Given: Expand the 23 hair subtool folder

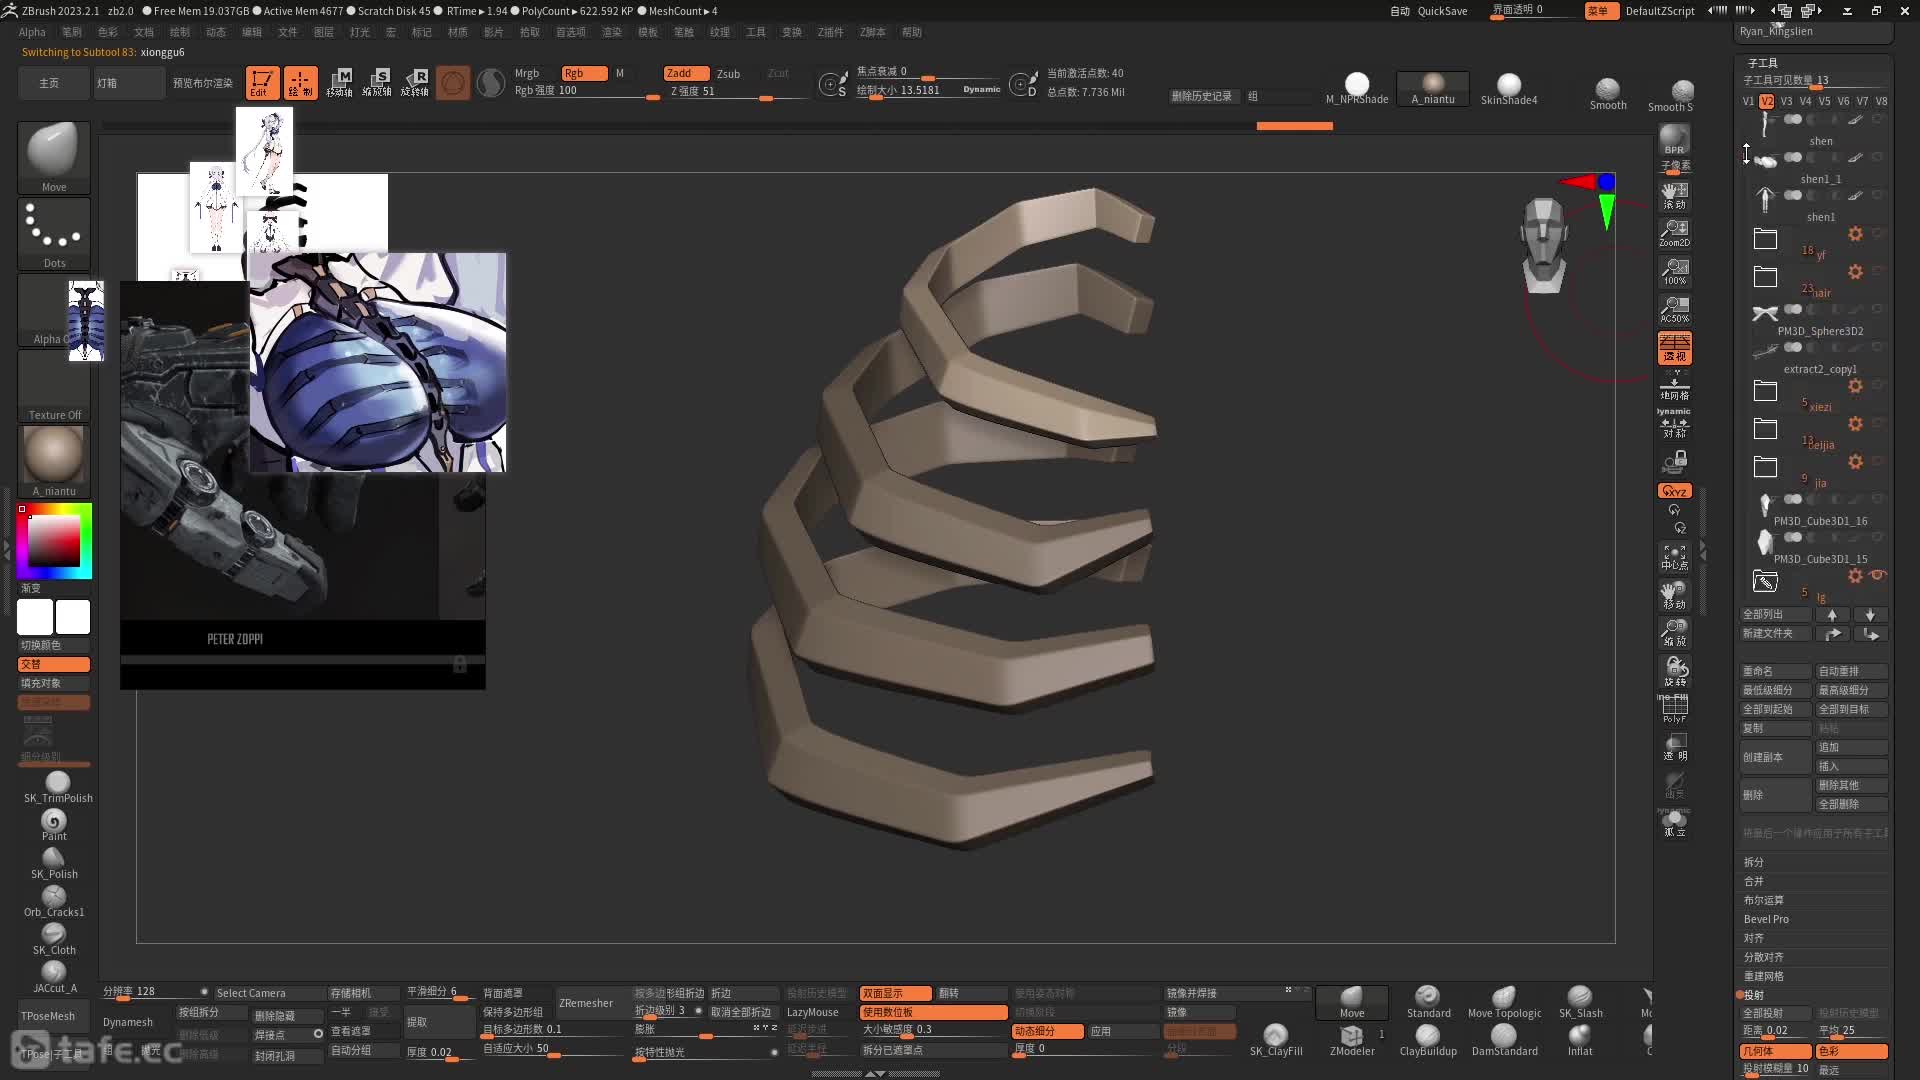Looking at the screenshot, I should 1766,277.
